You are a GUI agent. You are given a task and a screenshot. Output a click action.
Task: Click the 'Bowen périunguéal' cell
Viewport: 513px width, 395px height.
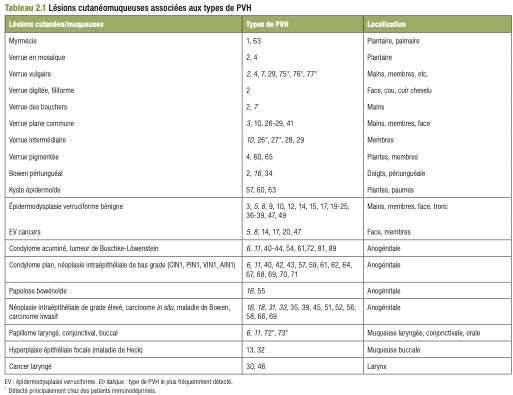click(36, 173)
